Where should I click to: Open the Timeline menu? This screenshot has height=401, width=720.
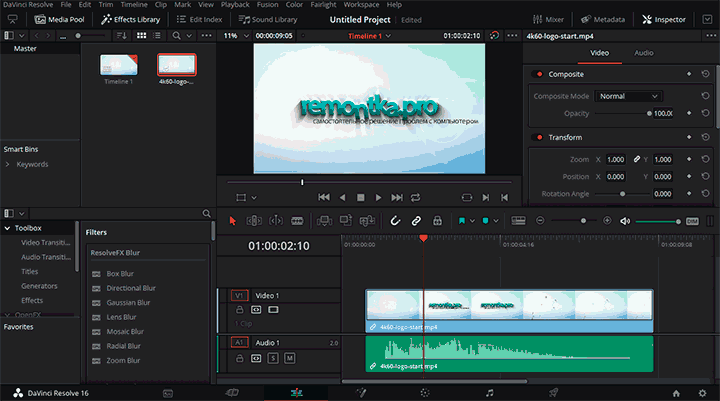[x=134, y=5]
